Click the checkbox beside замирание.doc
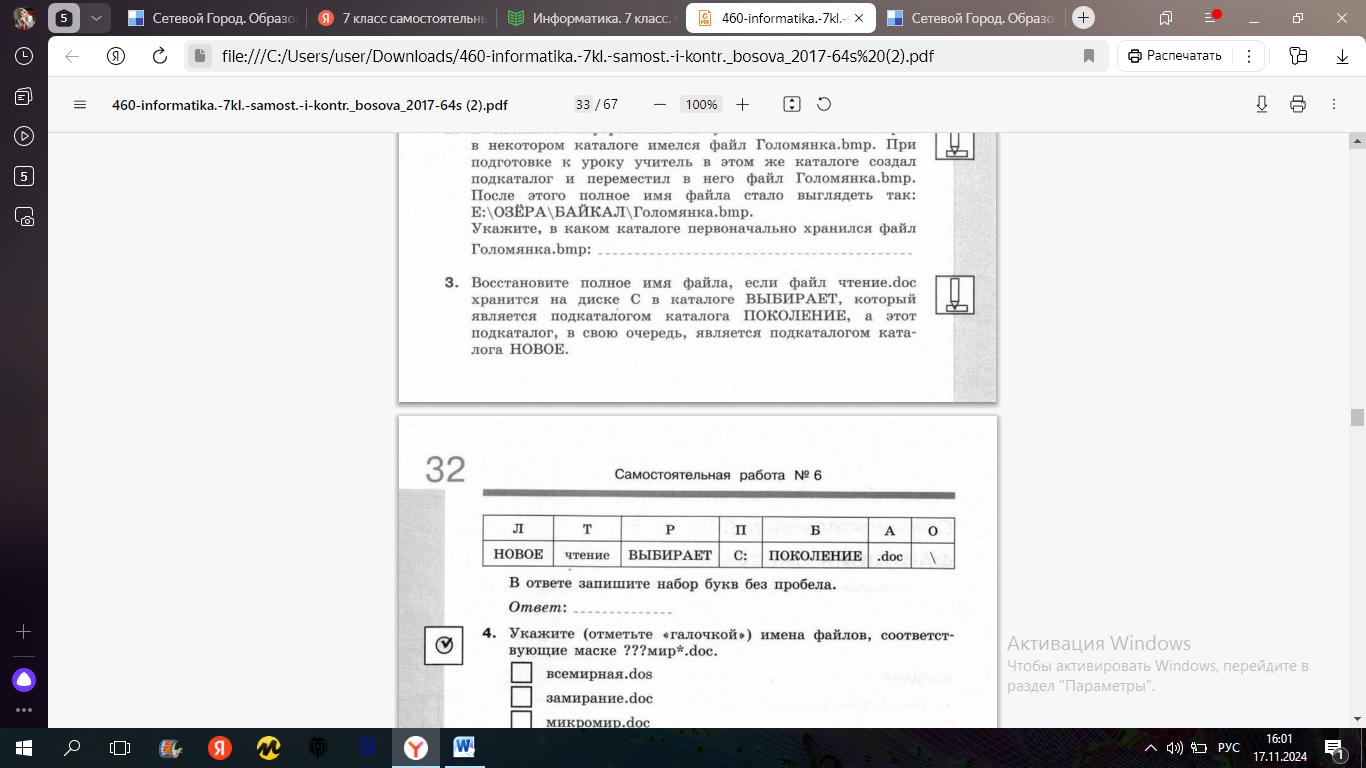The height and width of the screenshot is (768, 1366). pyautogui.click(x=521, y=697)
